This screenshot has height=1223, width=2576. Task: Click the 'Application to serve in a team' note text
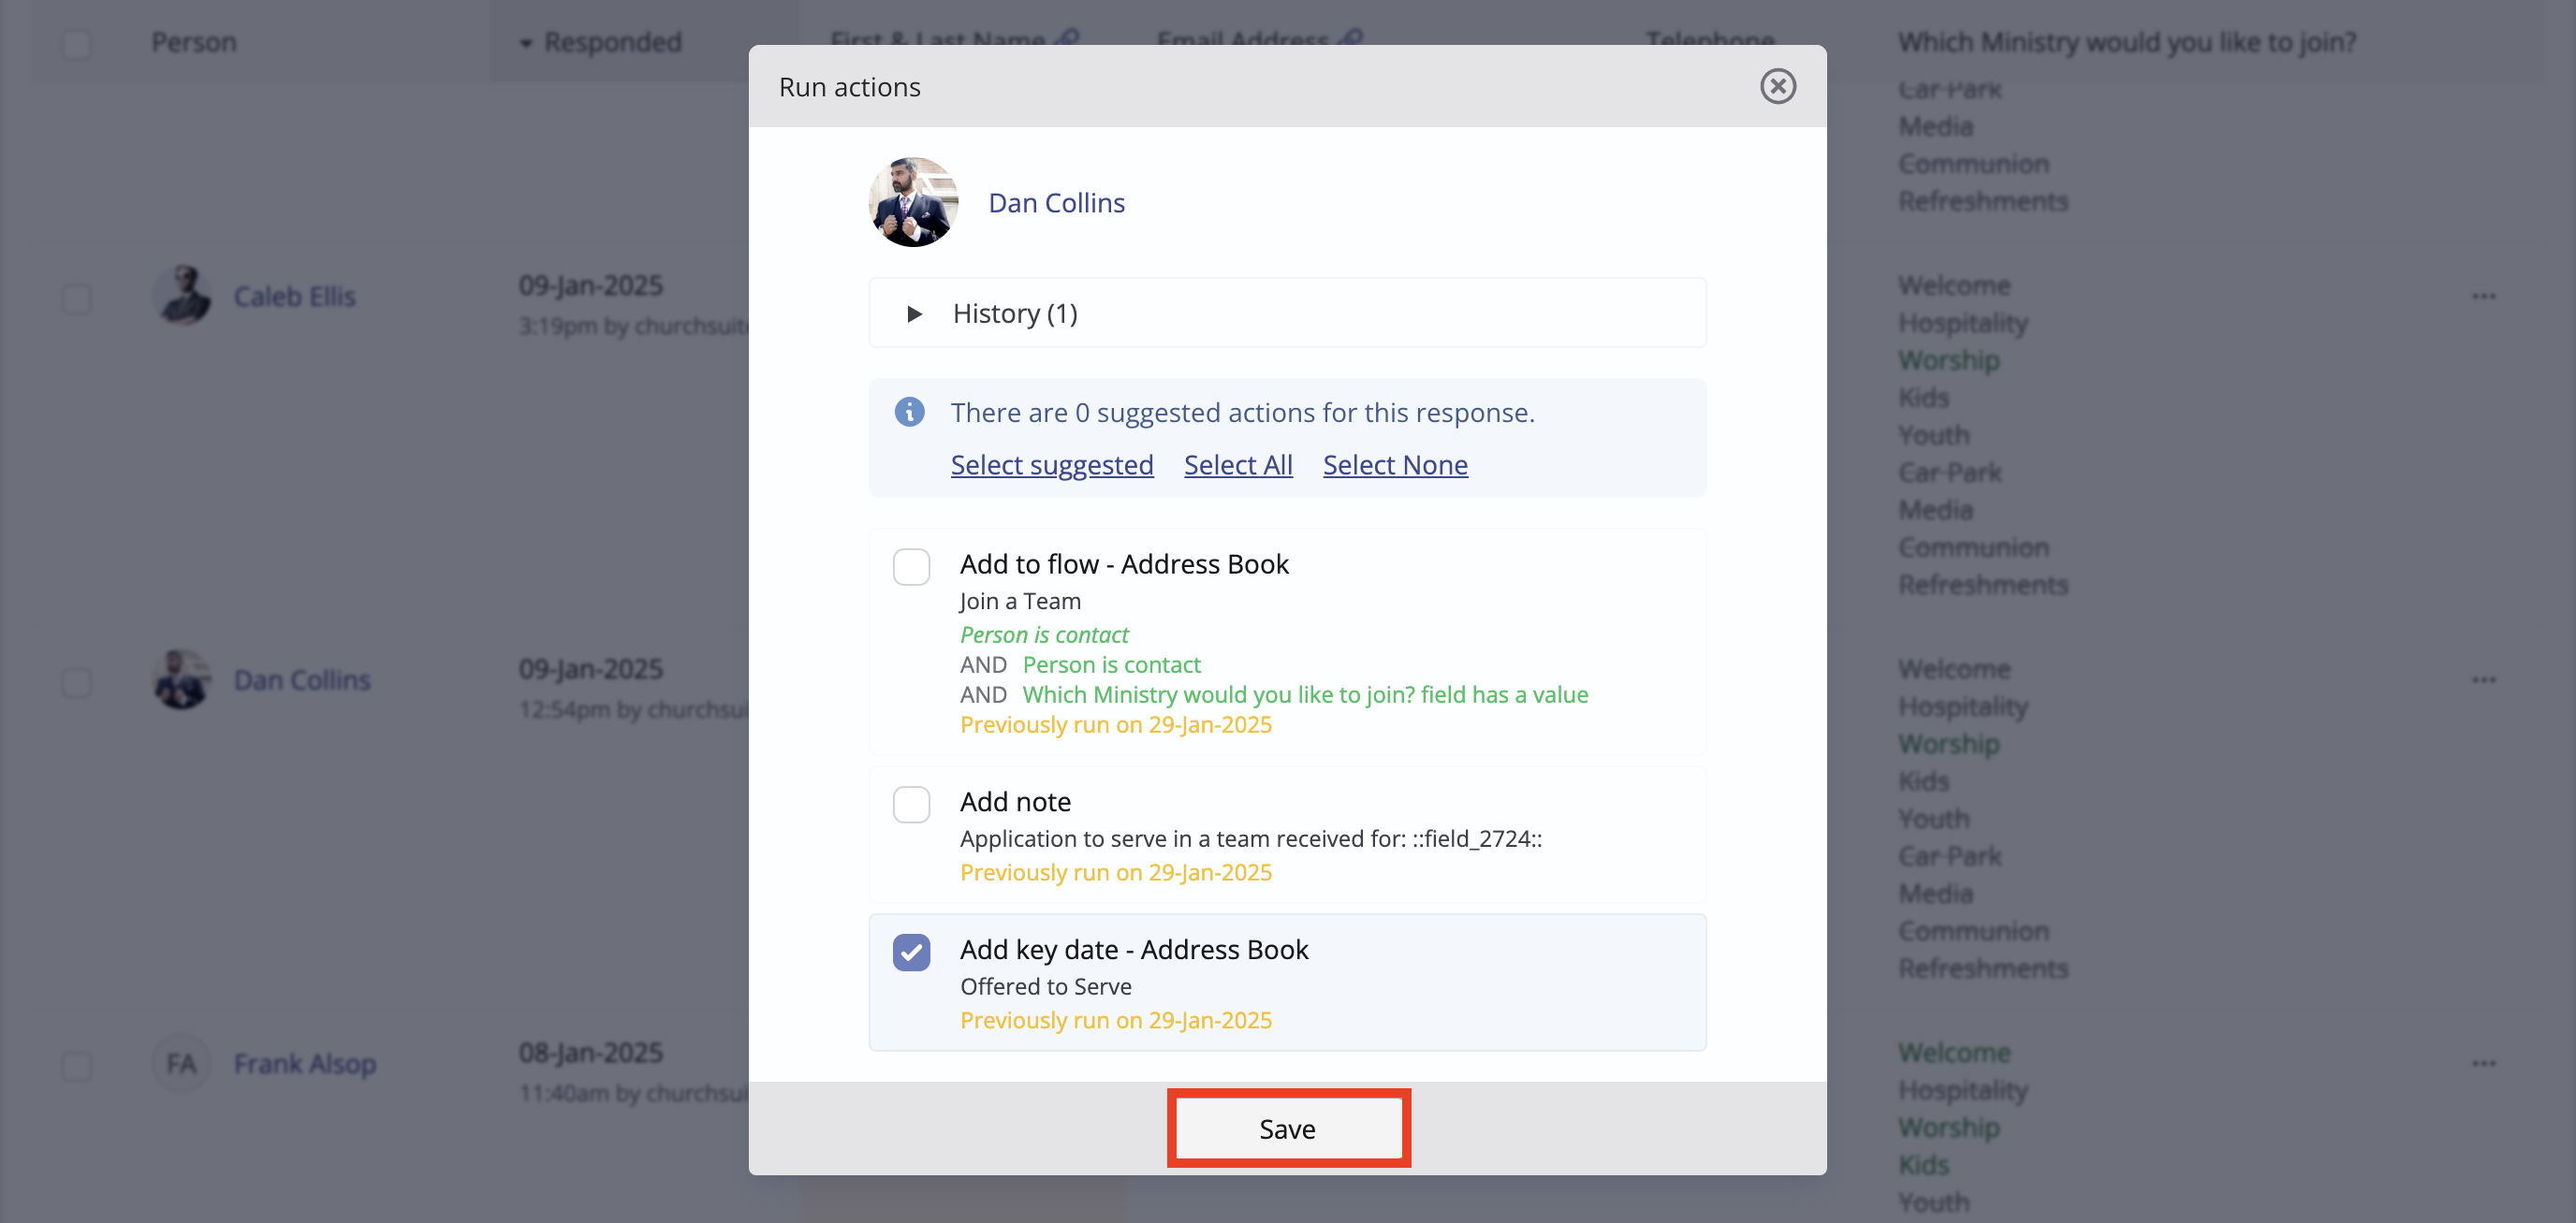point(1251,838)
